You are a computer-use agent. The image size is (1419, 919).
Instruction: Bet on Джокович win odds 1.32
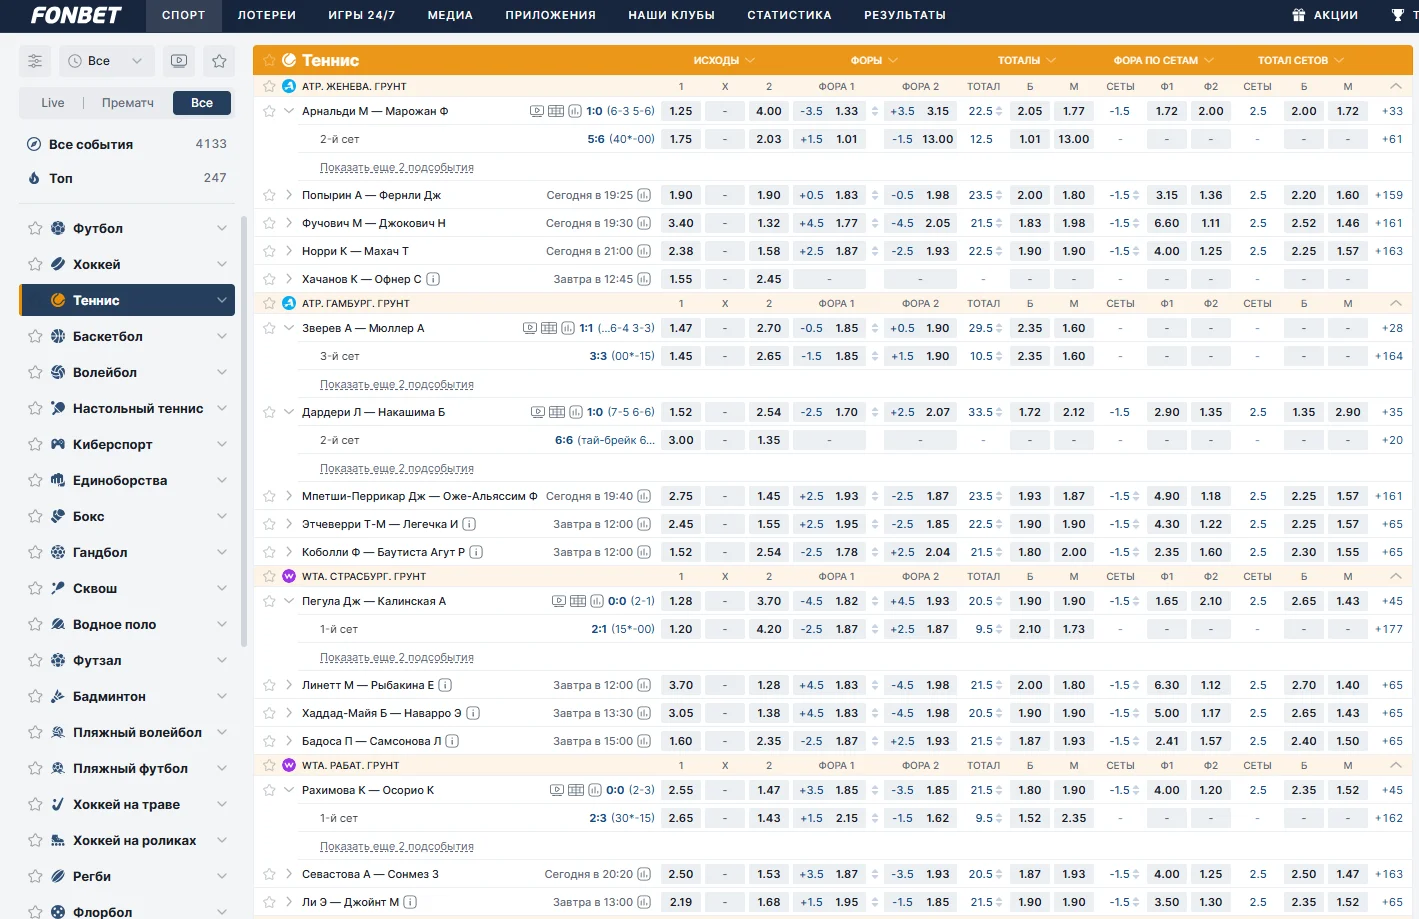[768, 223]
